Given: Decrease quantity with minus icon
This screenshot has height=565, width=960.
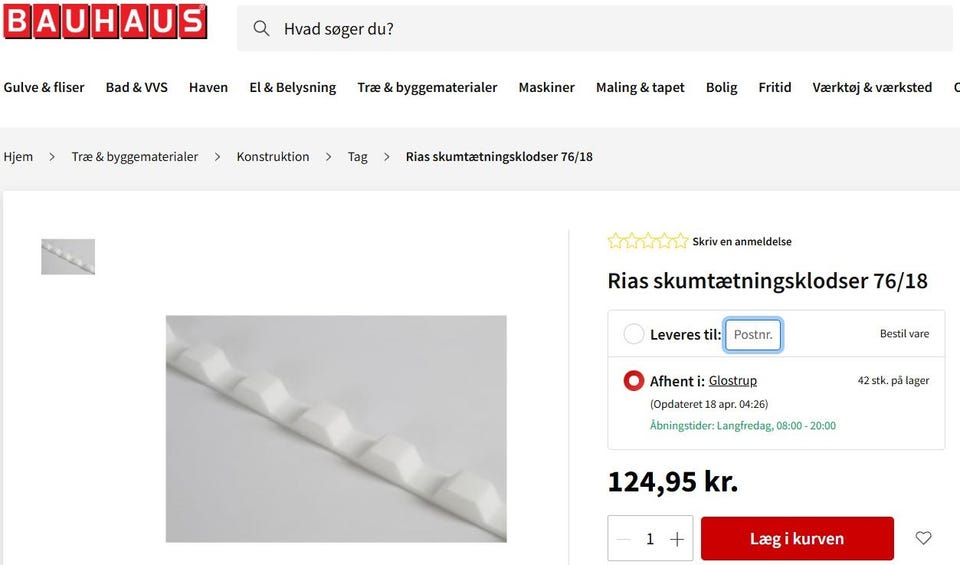Looking at the screenshot, I should coord(623,539).
